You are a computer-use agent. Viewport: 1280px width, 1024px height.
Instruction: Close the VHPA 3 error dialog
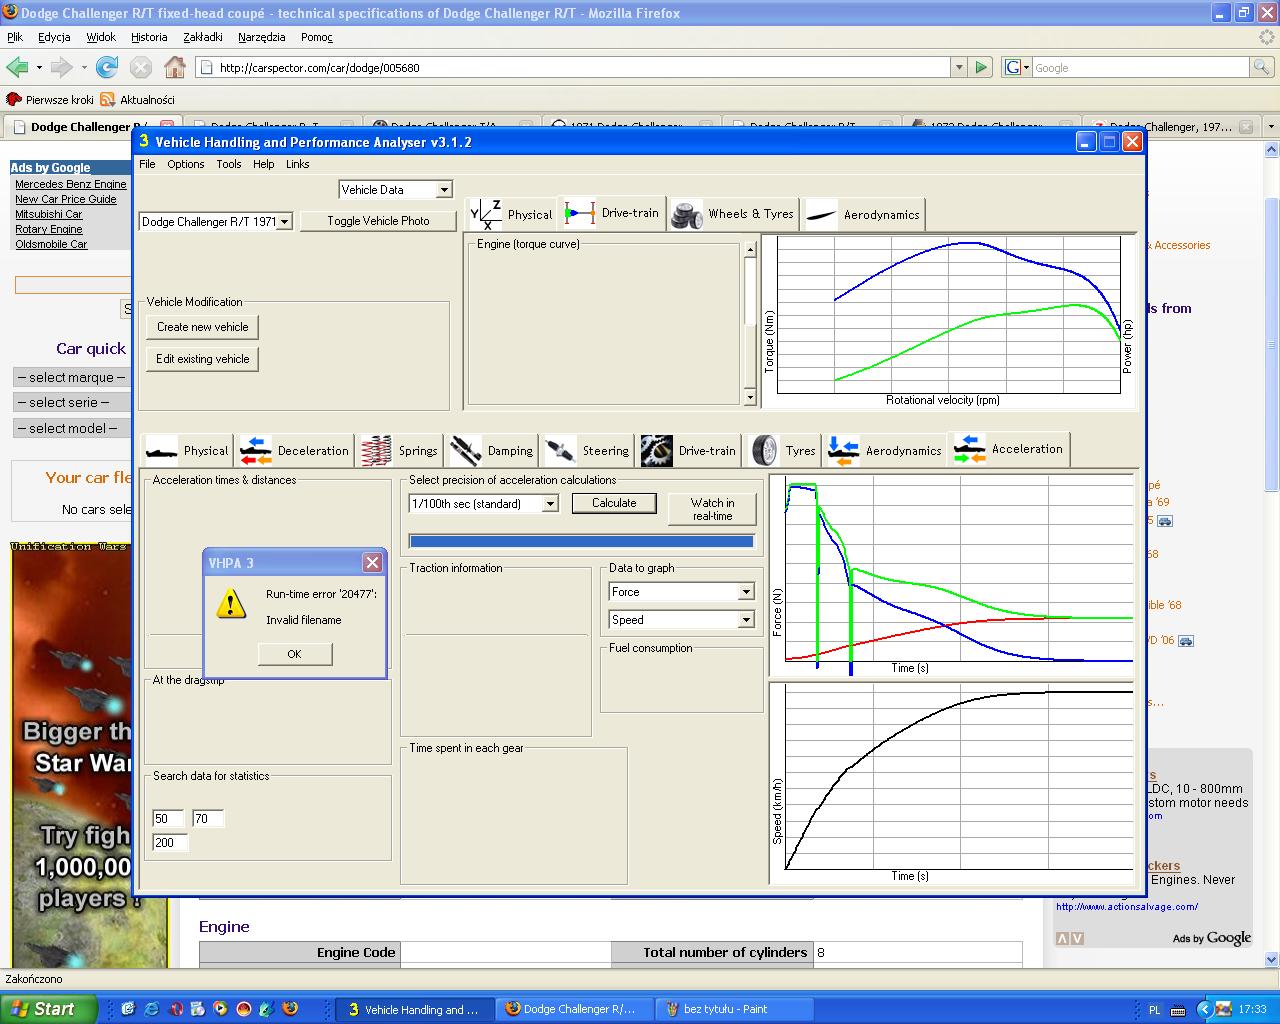(x=372, y=562)
